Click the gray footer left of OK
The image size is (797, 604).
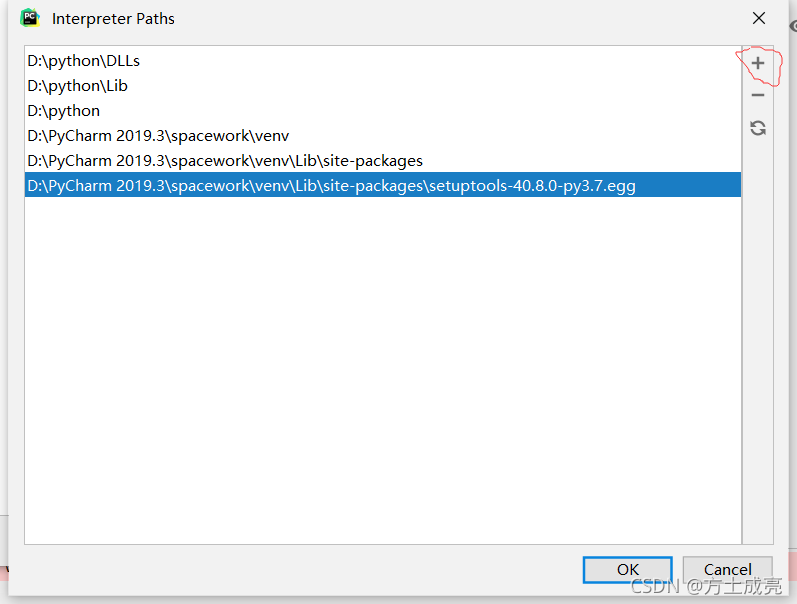point(300,570)
